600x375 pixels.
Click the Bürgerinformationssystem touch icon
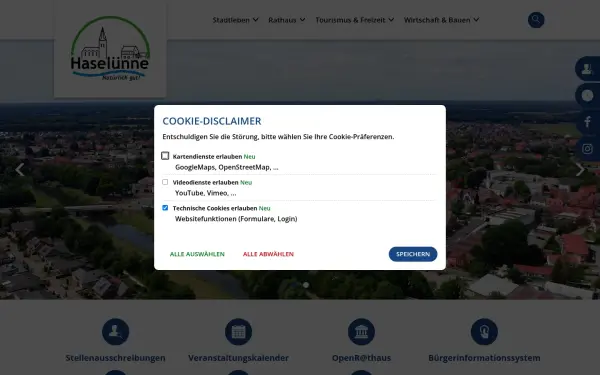point(484,332)
